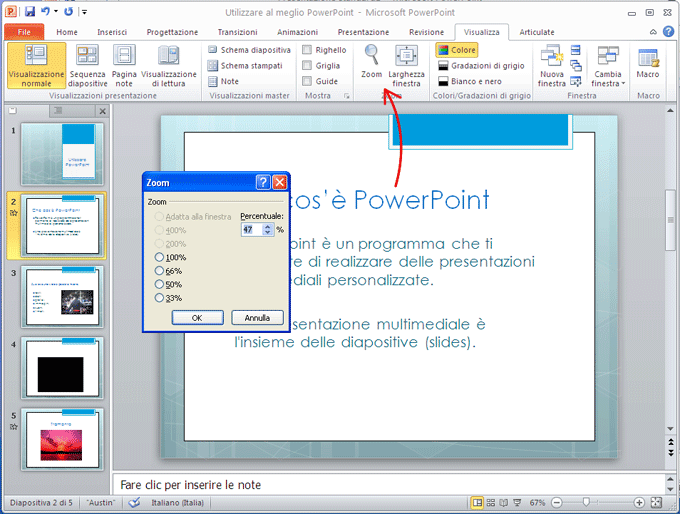Open Schema diapositiva master view
Viewport: 680px width, 514px height.
(249, 50)
